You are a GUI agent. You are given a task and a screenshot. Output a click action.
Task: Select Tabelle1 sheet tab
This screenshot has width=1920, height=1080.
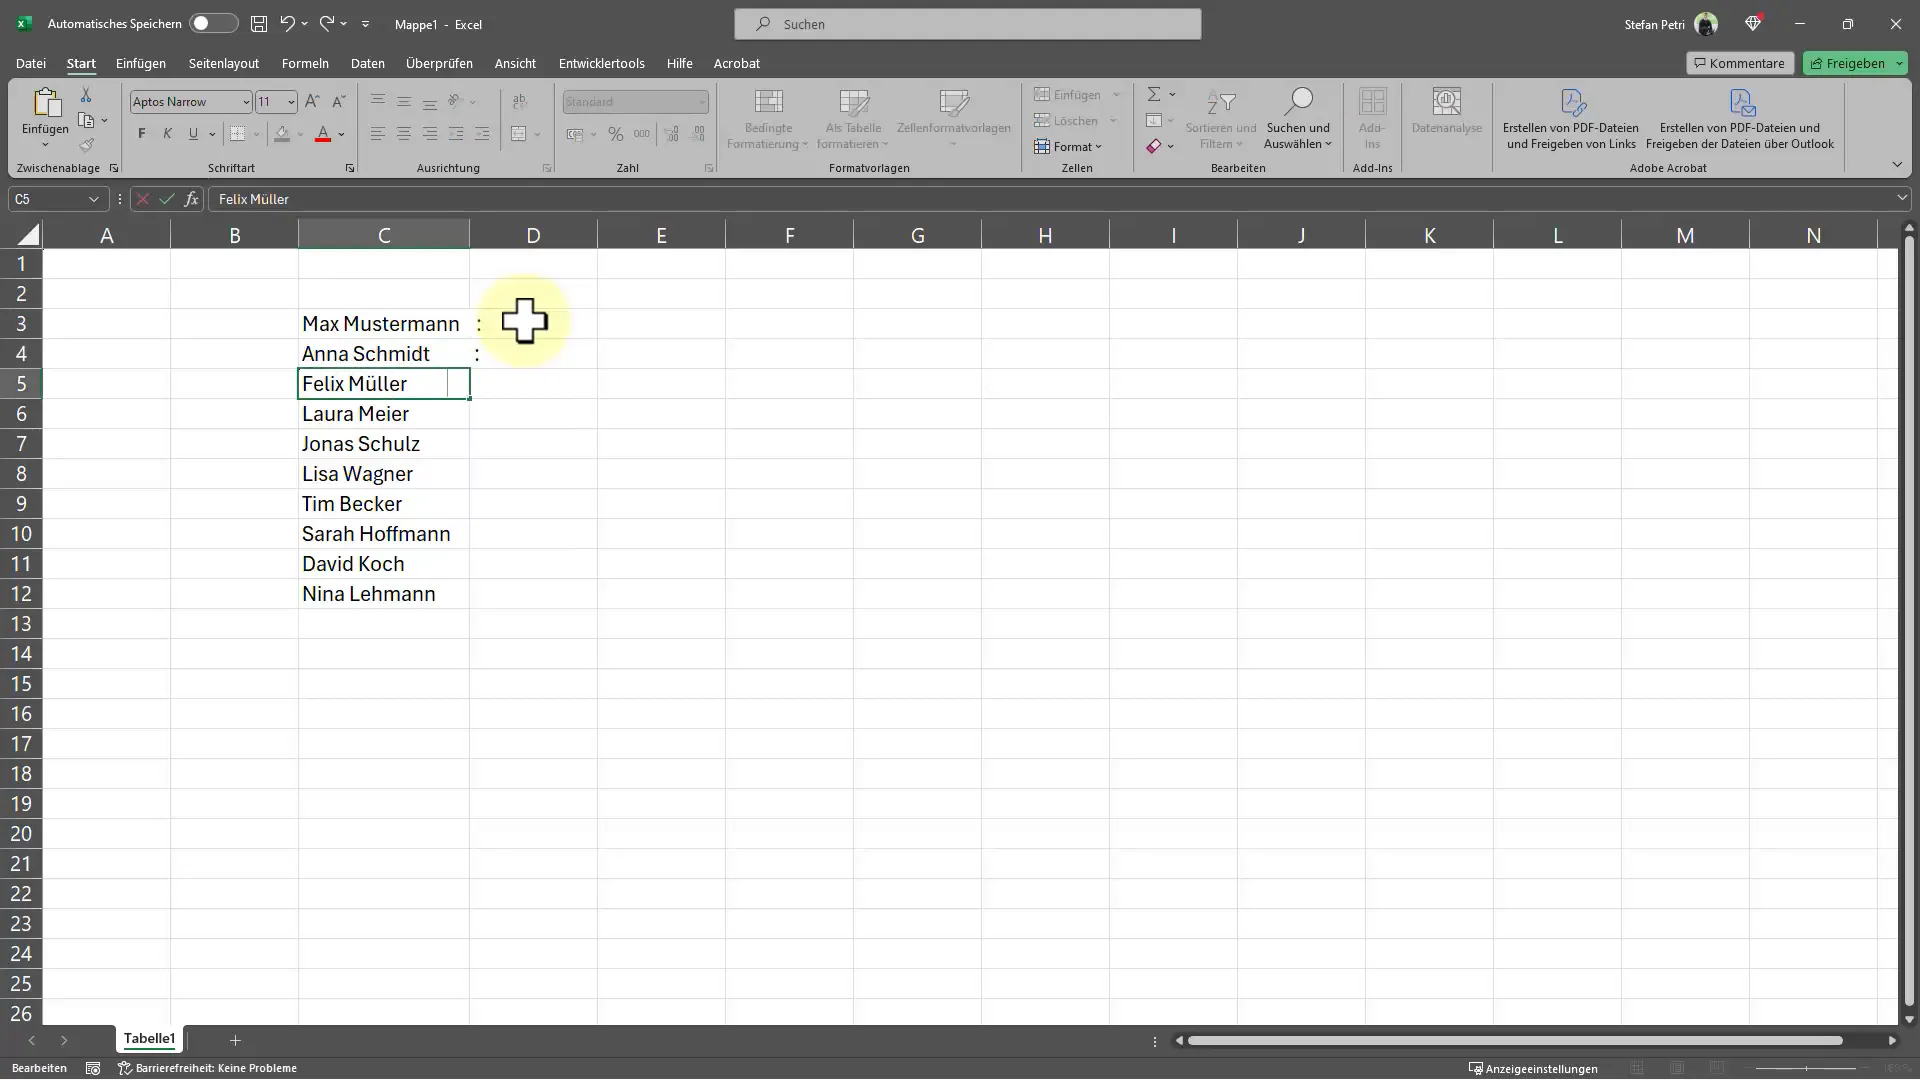coord(149,1039)
